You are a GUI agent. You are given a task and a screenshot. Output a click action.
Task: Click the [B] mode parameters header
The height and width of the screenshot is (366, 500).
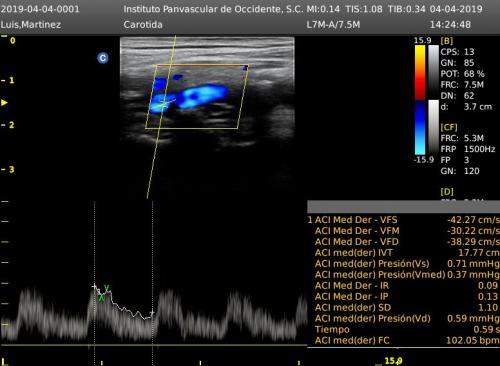(447, 41)
